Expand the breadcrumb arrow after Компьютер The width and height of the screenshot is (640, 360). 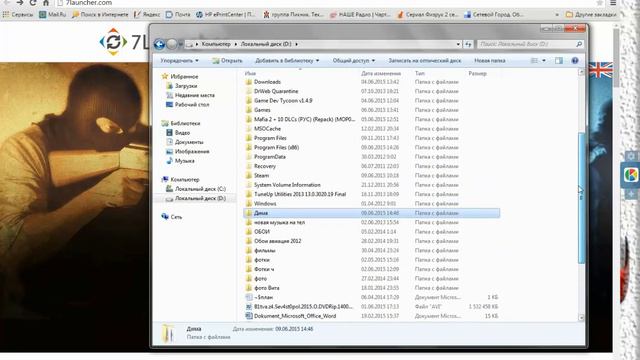tap(236, 44)
